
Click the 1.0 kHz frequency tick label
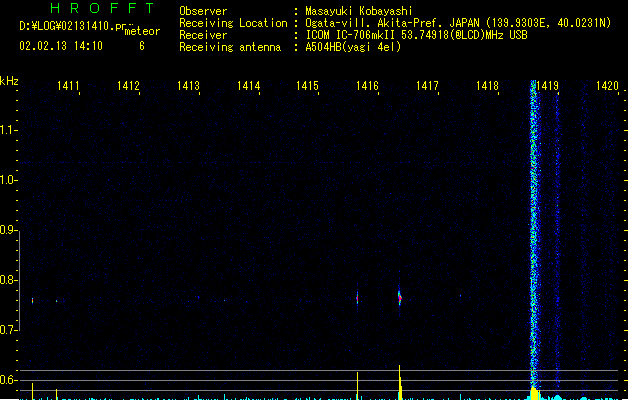[8, 180]
